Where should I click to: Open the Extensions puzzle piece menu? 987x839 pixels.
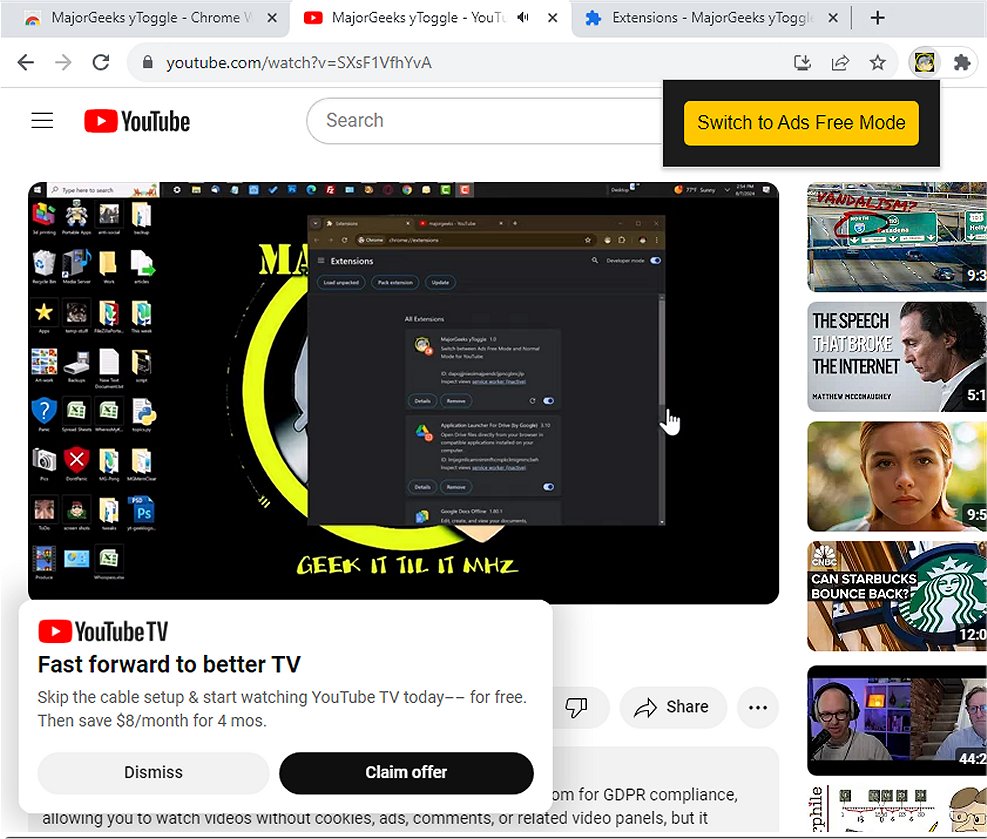[x=962, y=62]
